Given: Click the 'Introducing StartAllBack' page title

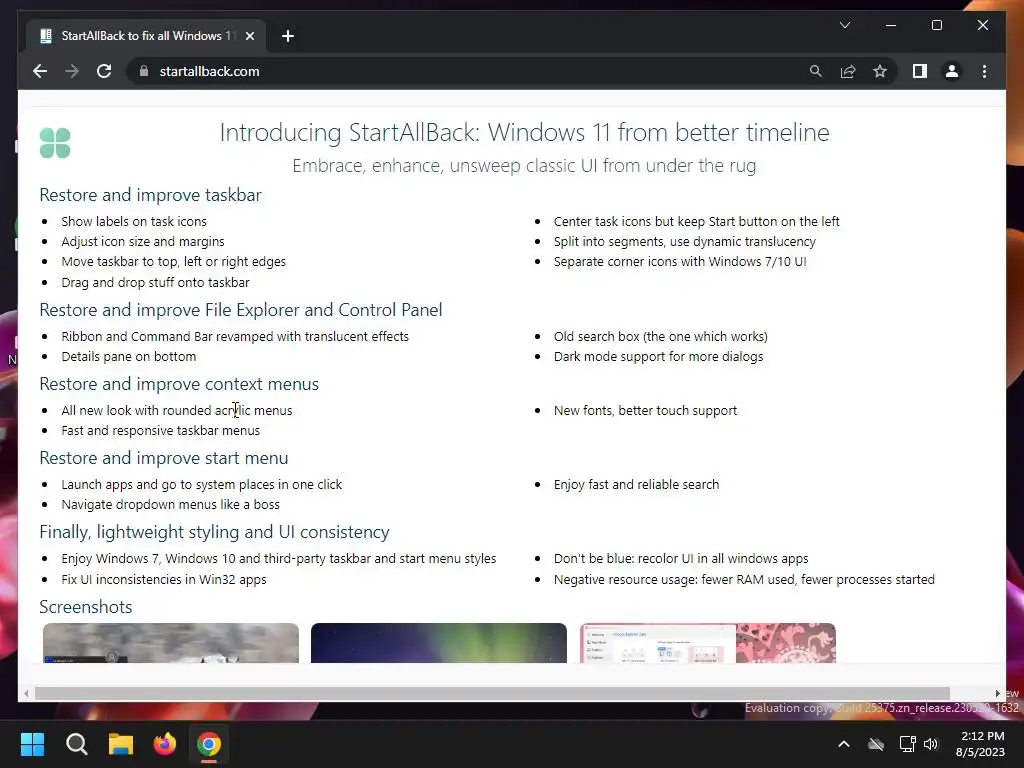Looking at the screenshot, I should (x=524, y=133).
